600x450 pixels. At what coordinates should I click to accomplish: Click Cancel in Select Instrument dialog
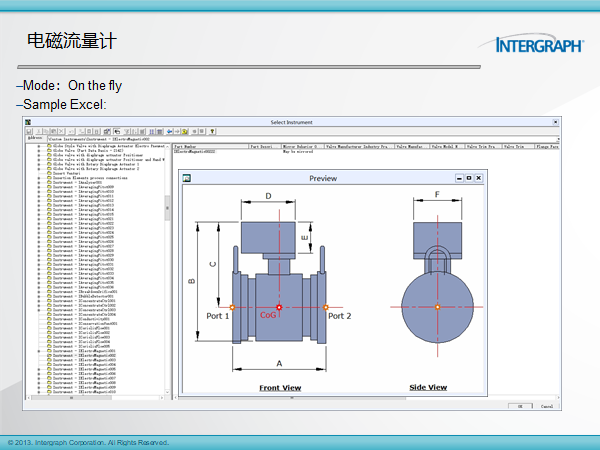547,406
